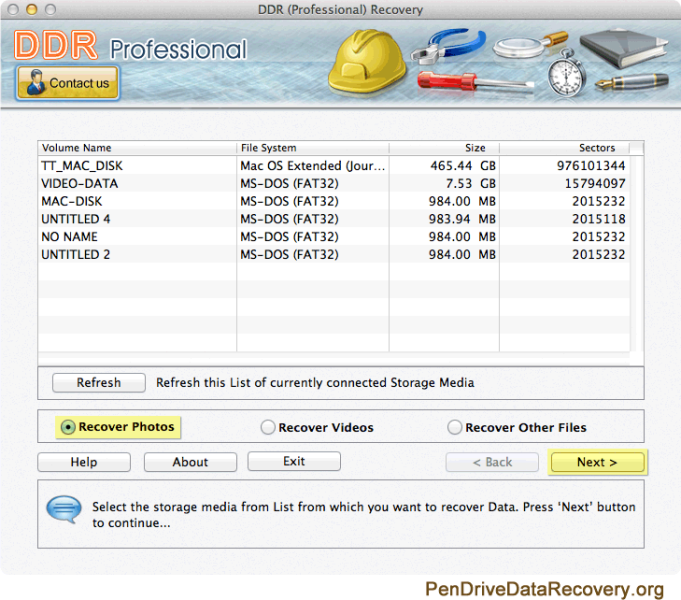Select the MAC-DISK volume

[334, 201]
